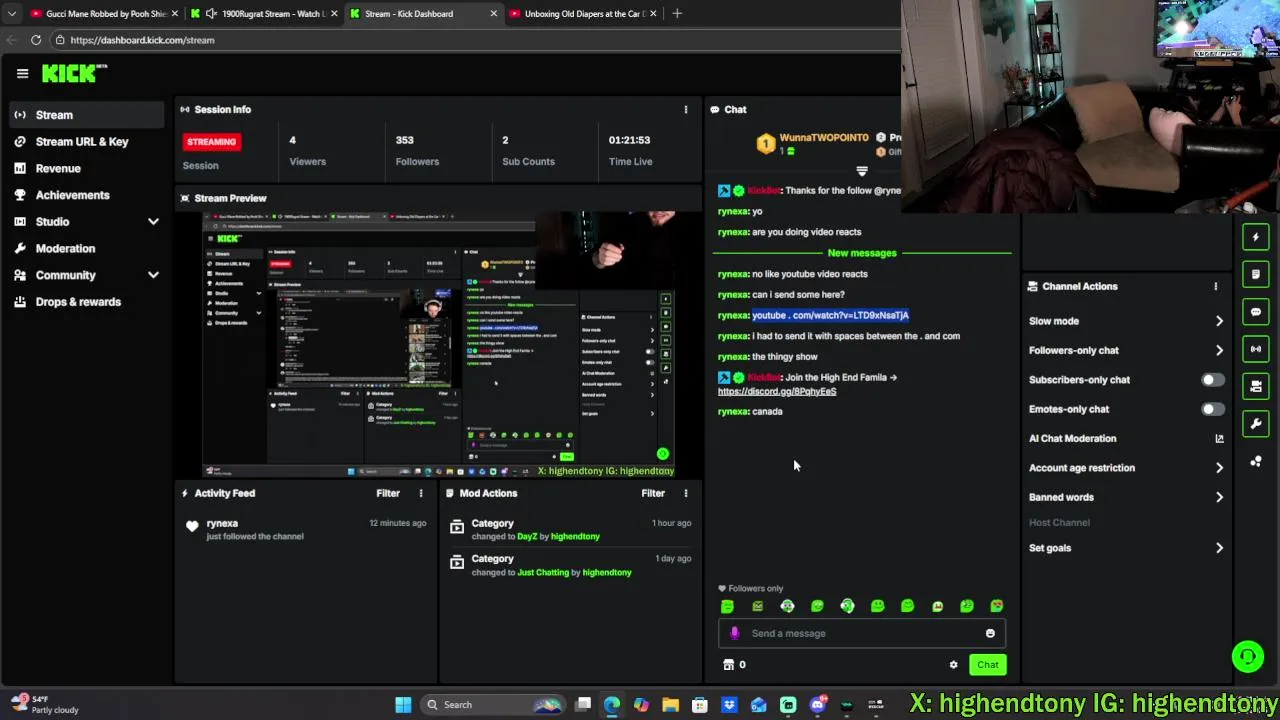The width and height of the screenshot is (1280, 720).
Task: Click the document panel icon in right rail
Action: (x=1256, y=274)
